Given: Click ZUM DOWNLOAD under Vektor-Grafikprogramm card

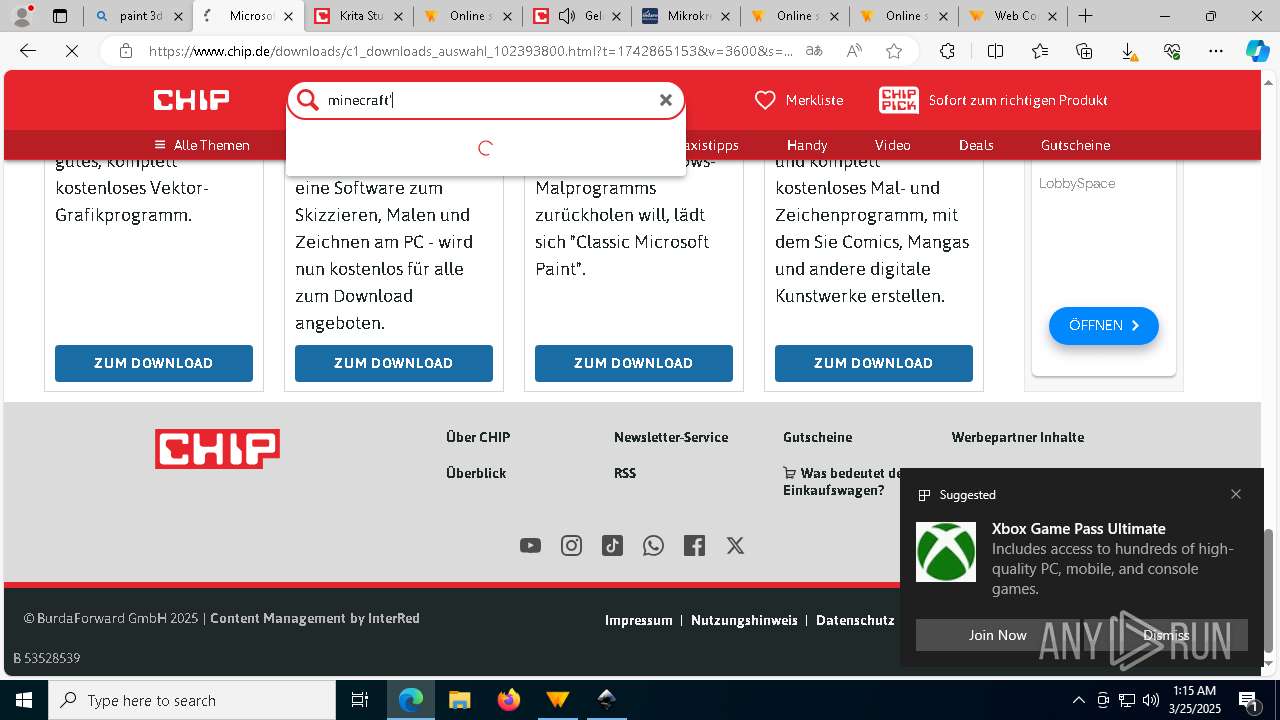Looking at the screenshot, I should [154, 363].
